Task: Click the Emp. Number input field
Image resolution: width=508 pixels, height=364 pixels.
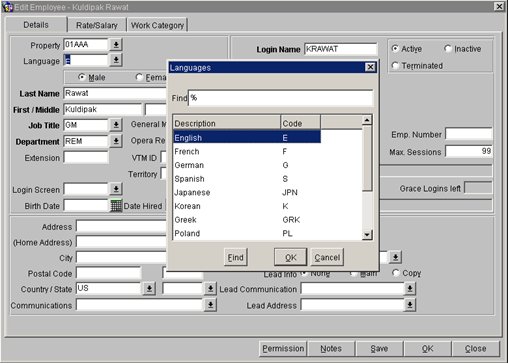Action: pyautogui.click(x=469, y=134)
